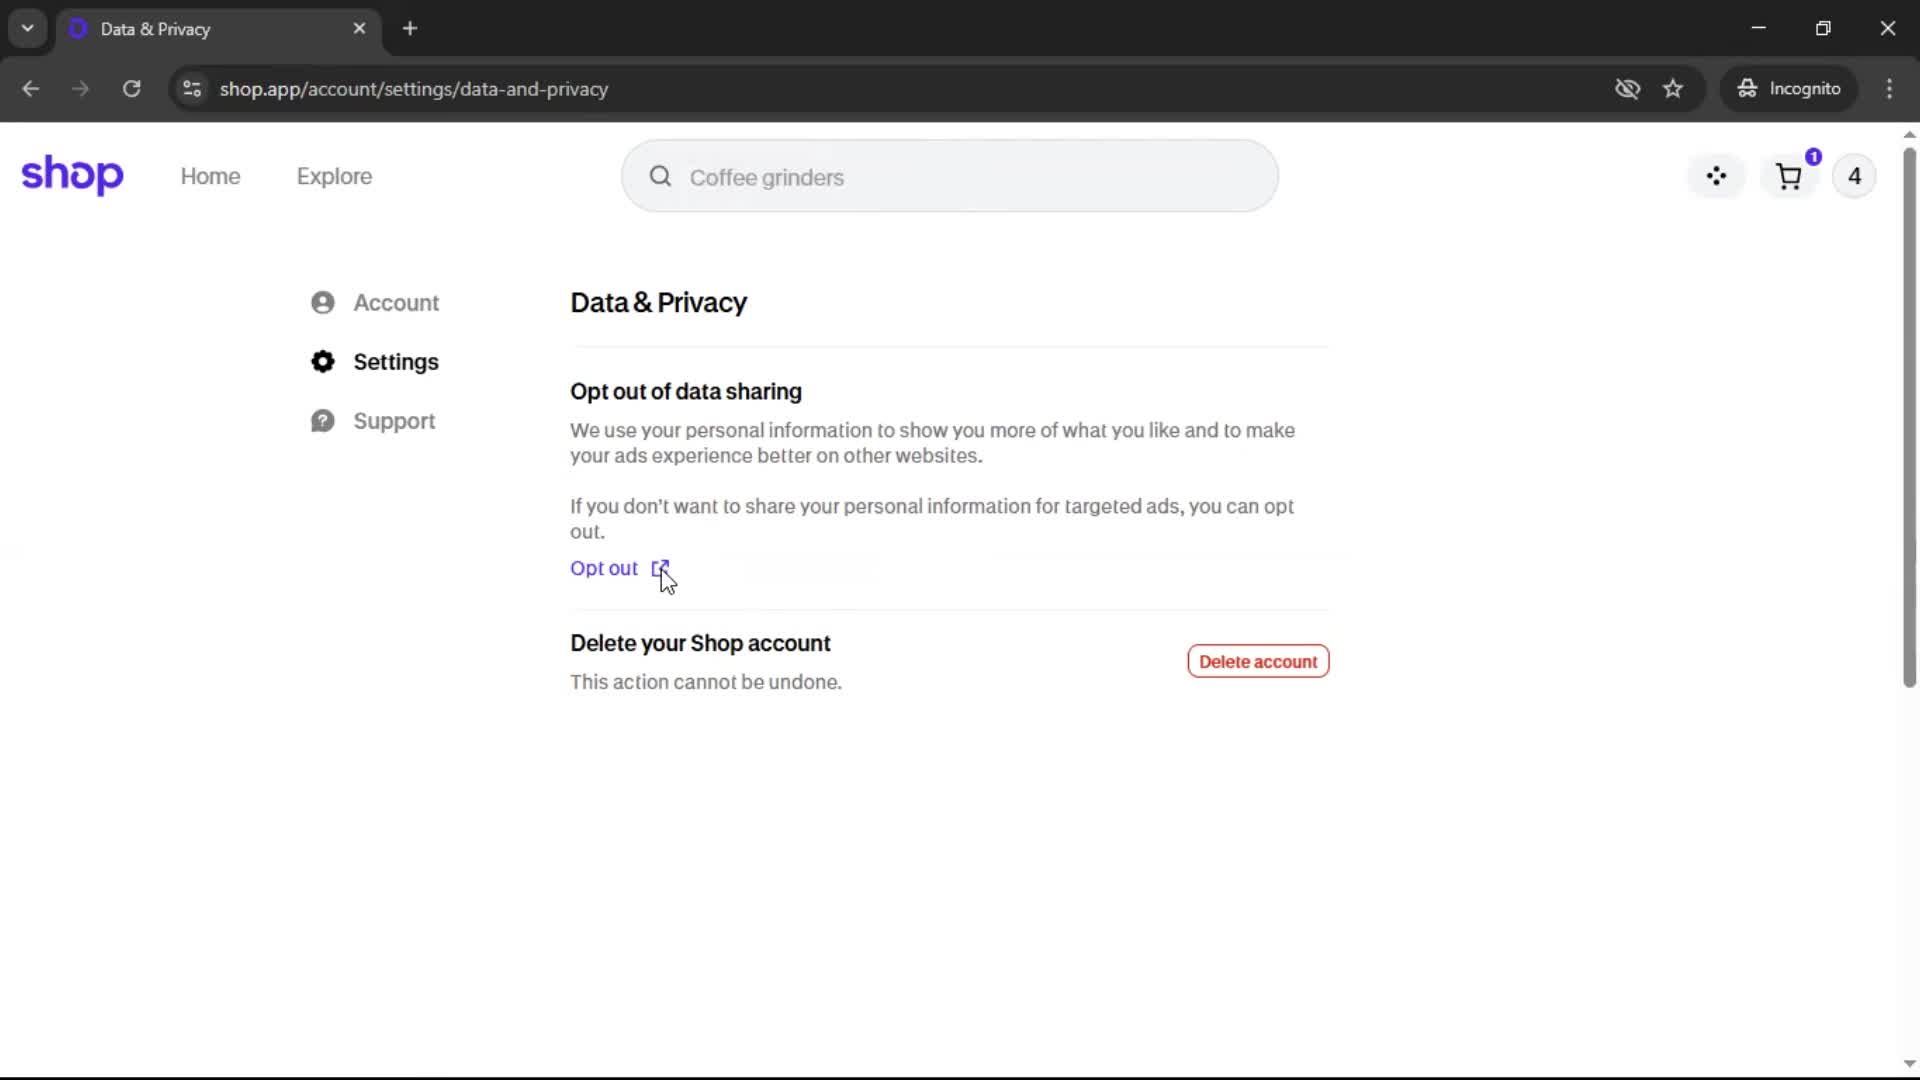
Task: Click the Opt out link
Action: (x=603, y=568)
